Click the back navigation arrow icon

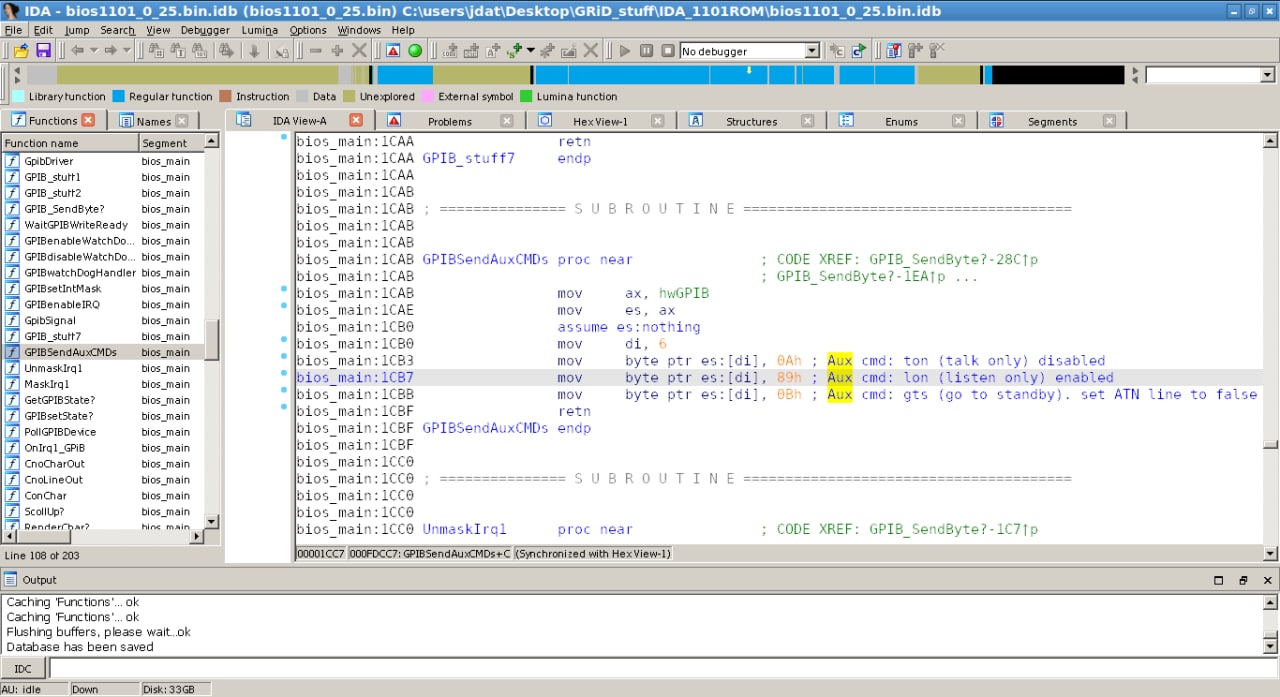77,51
